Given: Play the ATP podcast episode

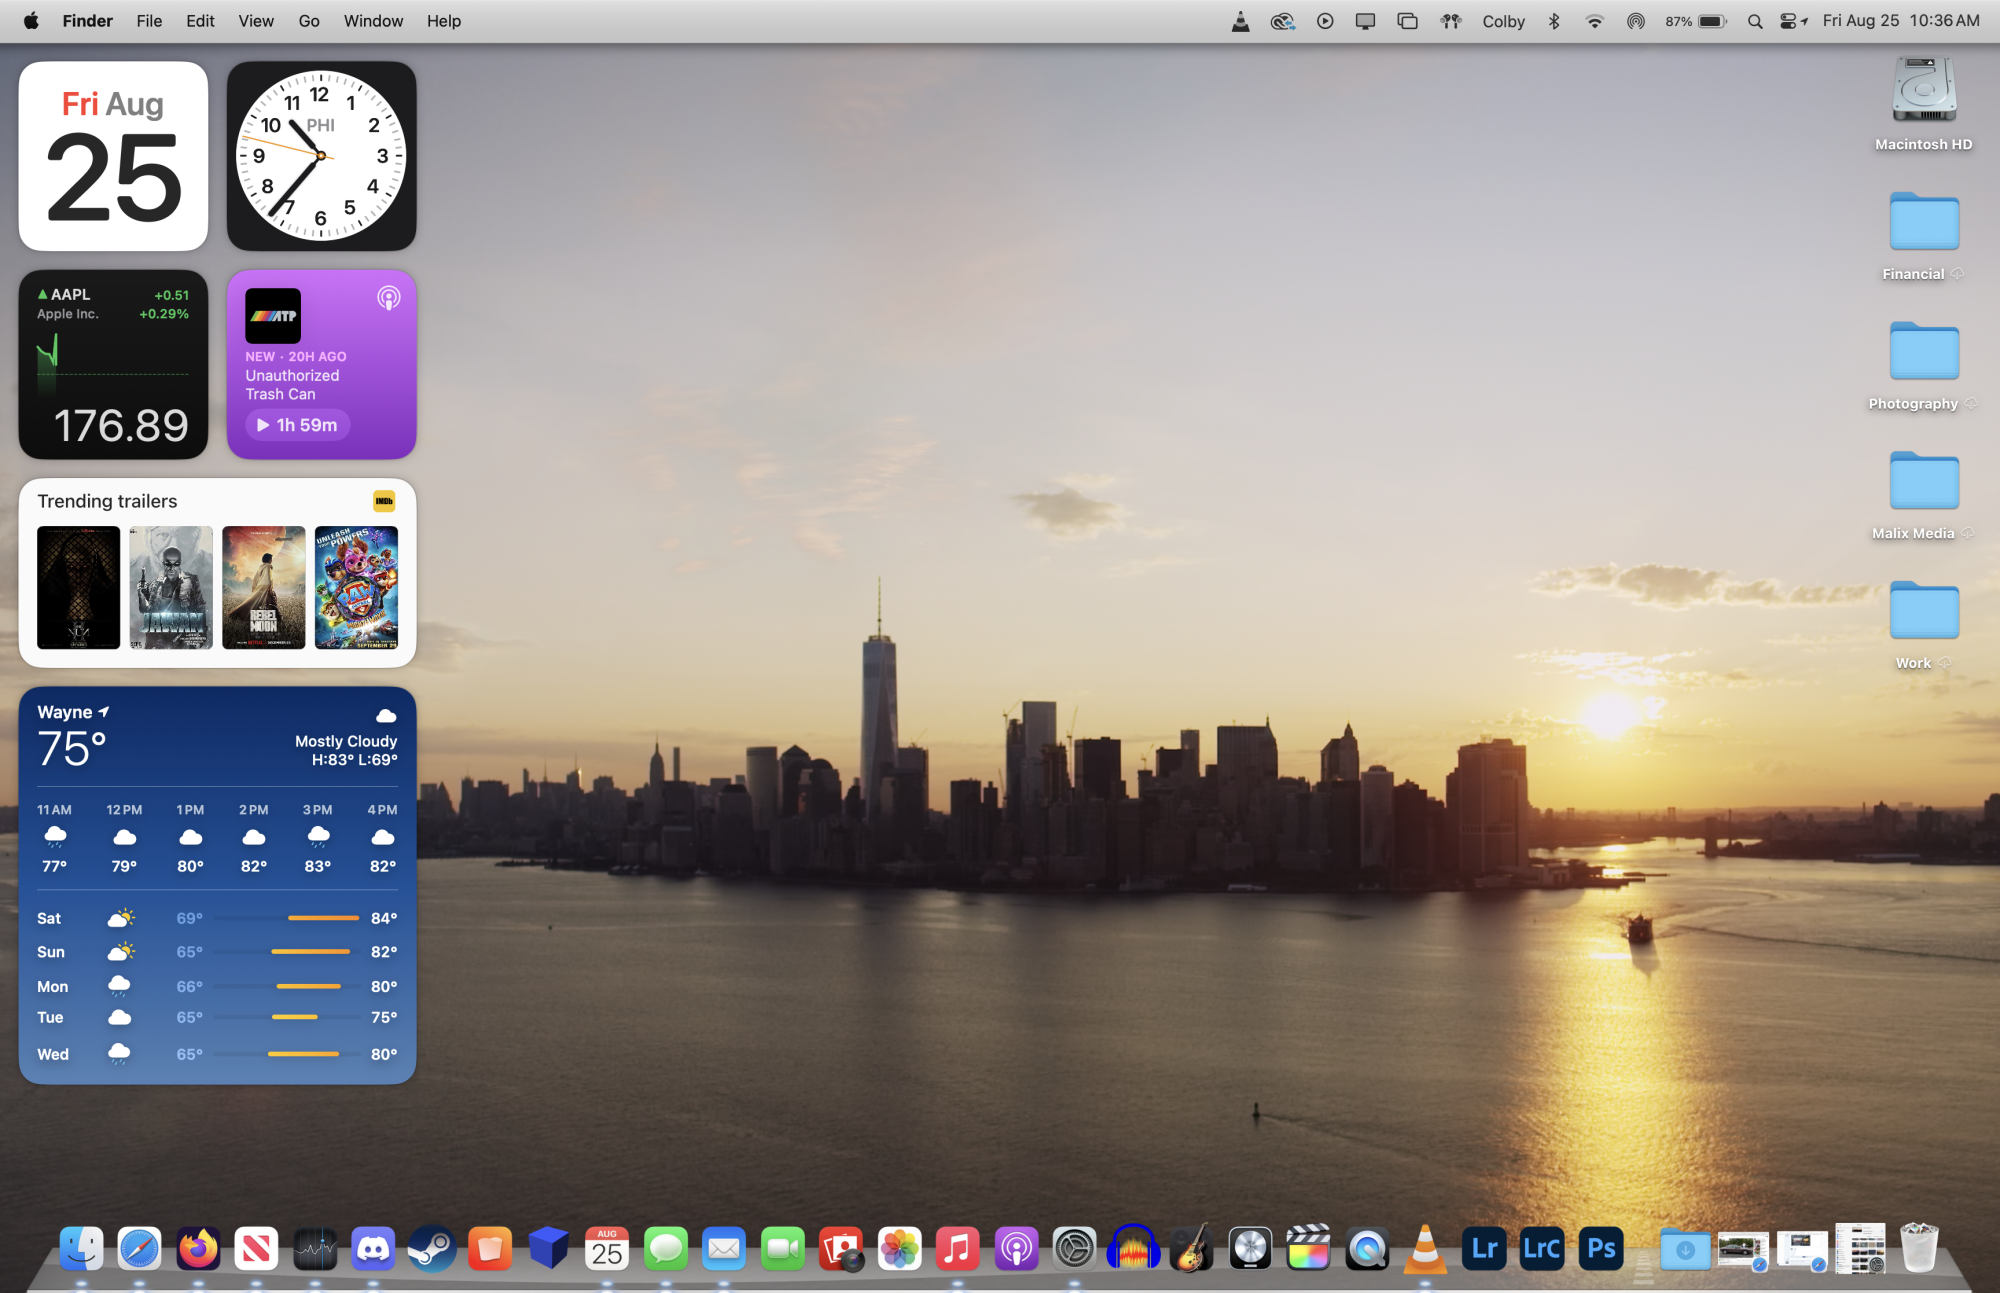Looking at the screenshot, I should 297,425.
